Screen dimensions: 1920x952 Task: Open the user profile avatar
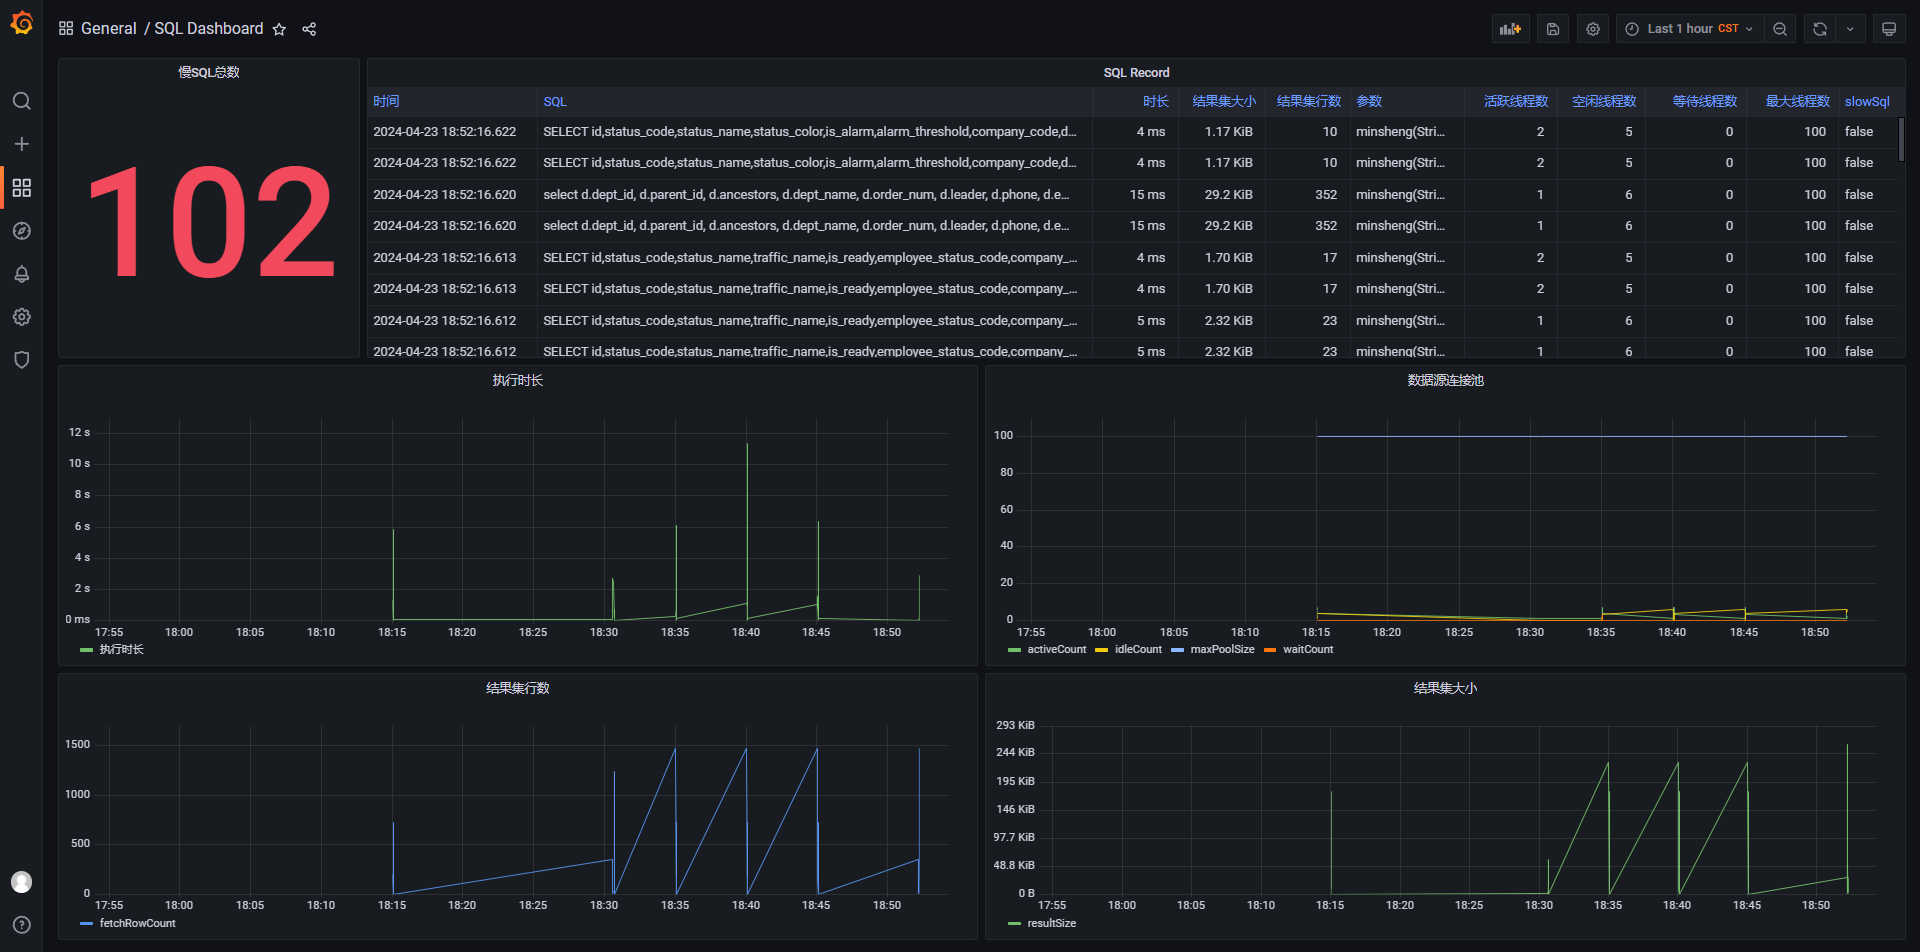pos(21,882)
